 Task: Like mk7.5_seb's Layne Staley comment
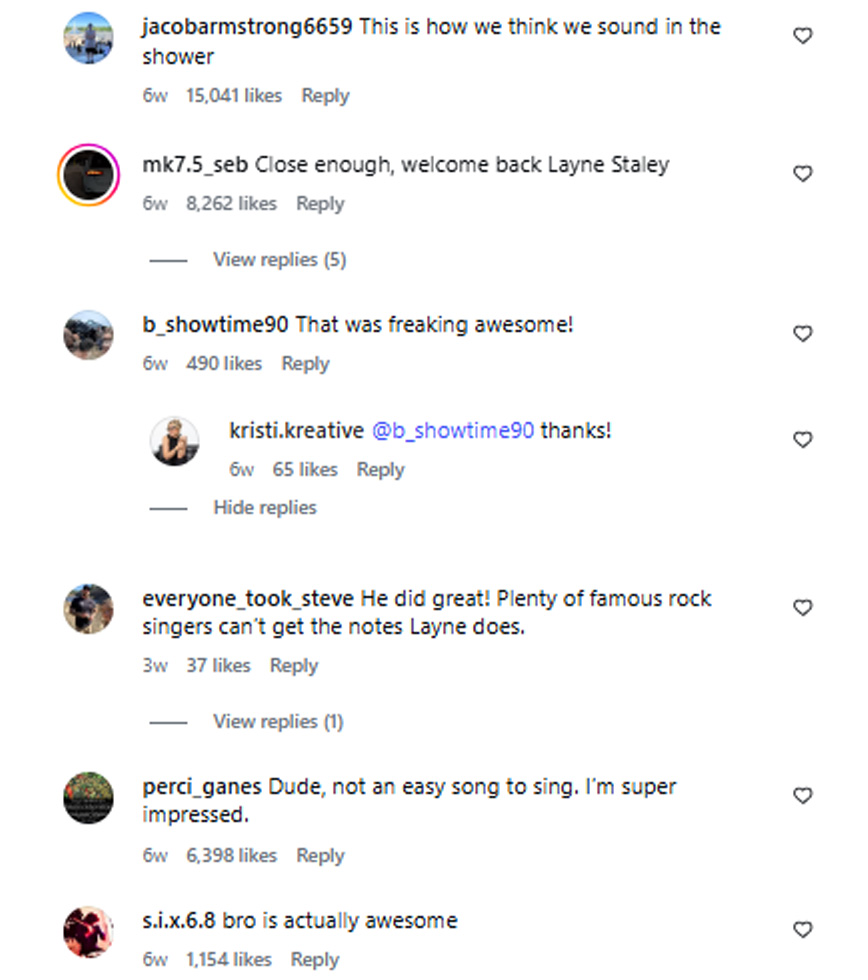[803, 173]
